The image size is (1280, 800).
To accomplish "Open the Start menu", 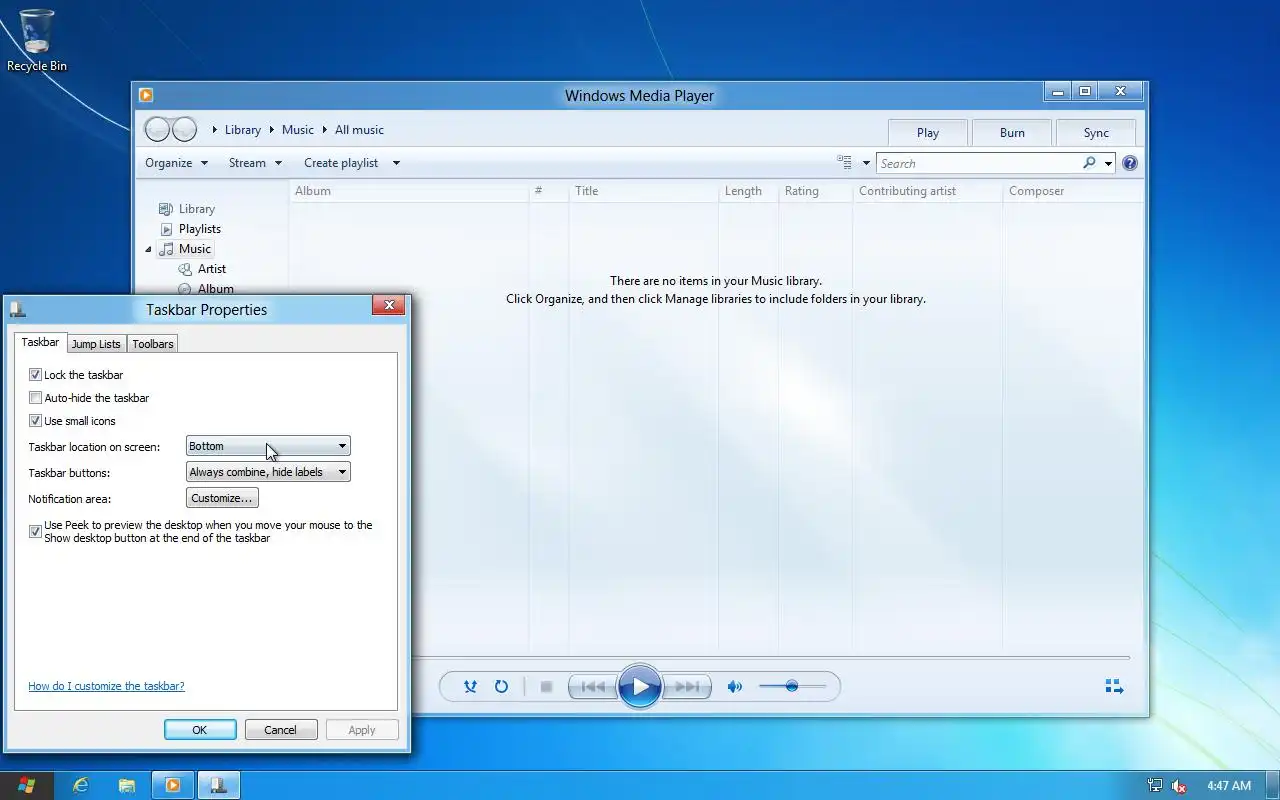I will pyautogui.click(x=26, y=785).
